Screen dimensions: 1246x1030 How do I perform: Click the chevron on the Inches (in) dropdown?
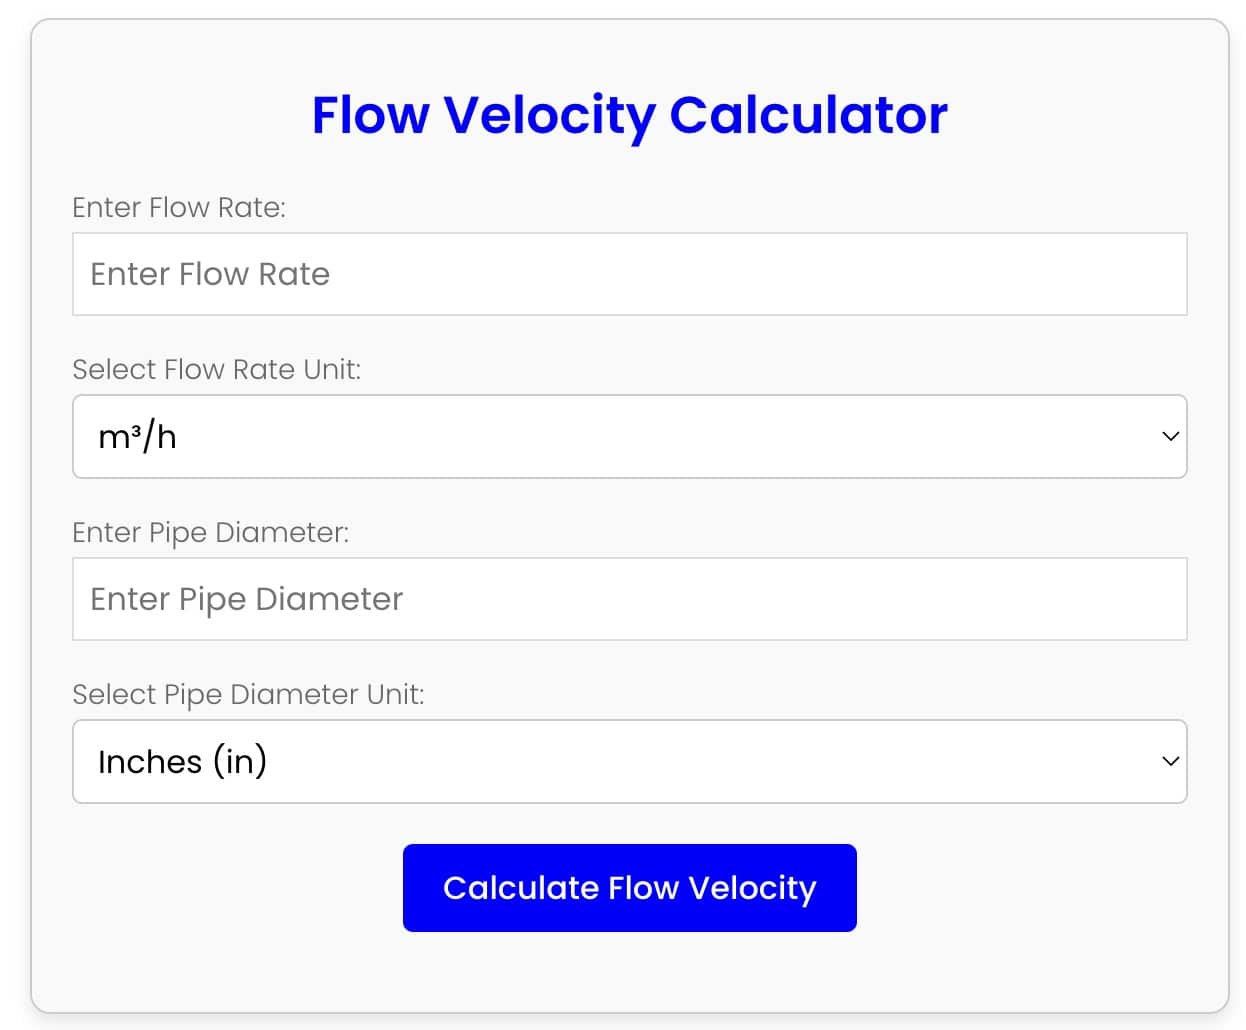[1169, 761]
